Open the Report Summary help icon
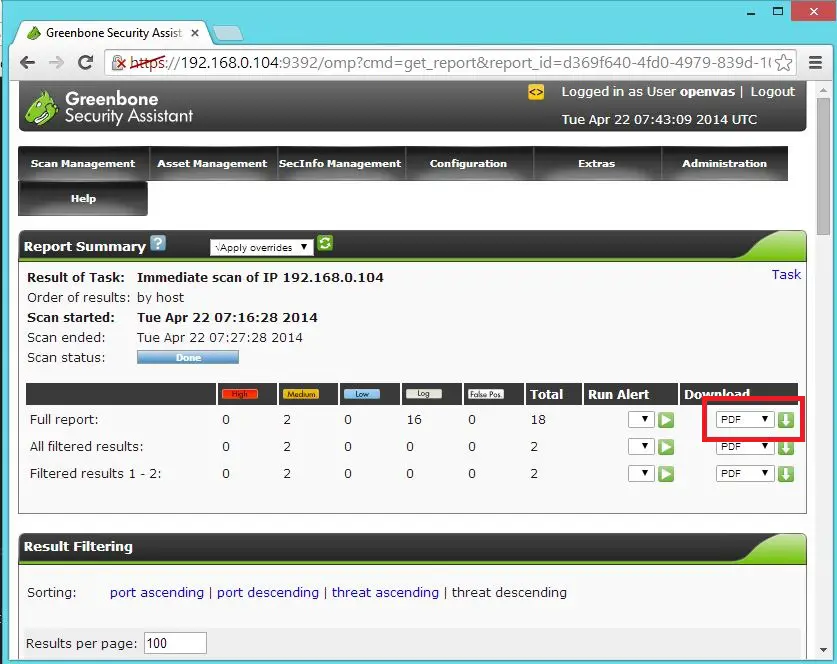 (158, 244)
